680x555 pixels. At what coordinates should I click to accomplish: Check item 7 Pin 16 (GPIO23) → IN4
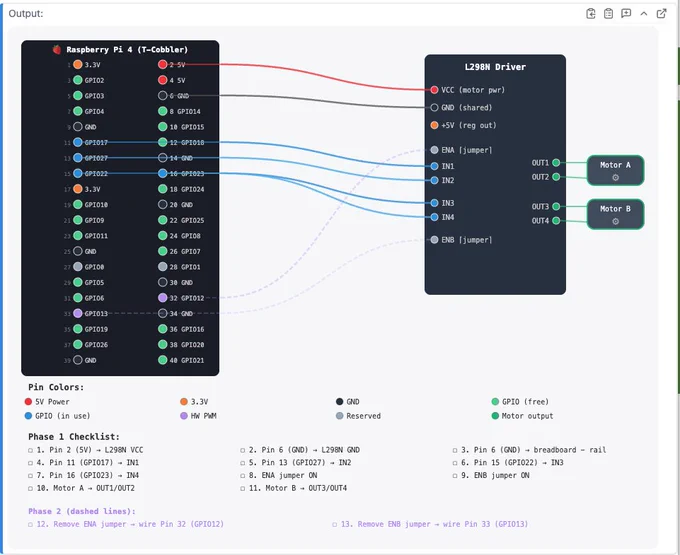coord(30,476)
